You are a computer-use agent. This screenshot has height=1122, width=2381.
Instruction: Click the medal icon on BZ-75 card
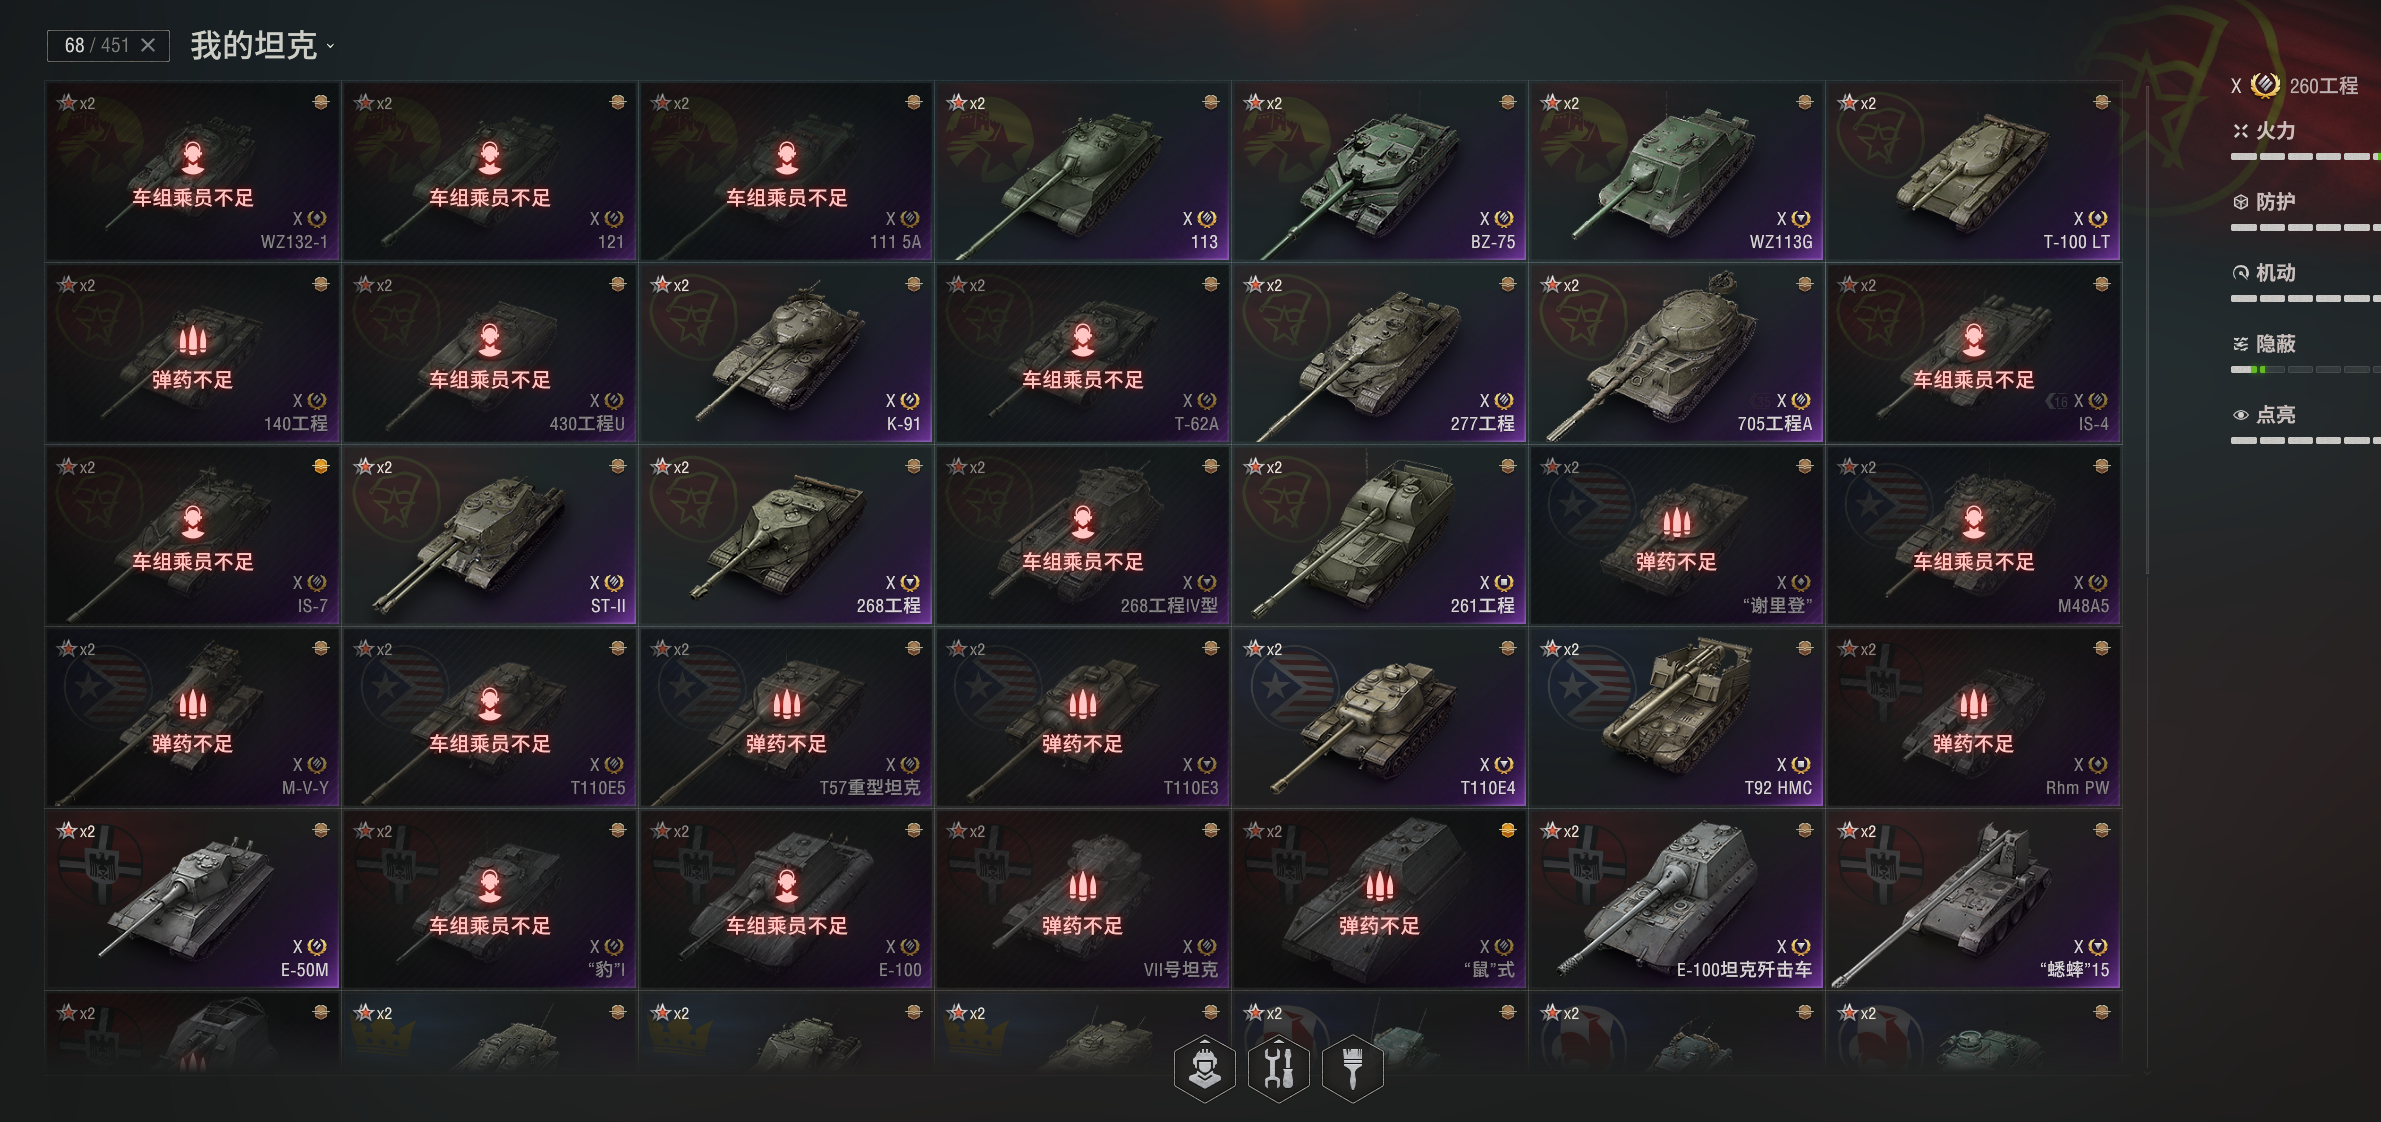(x=1508, y=102)
